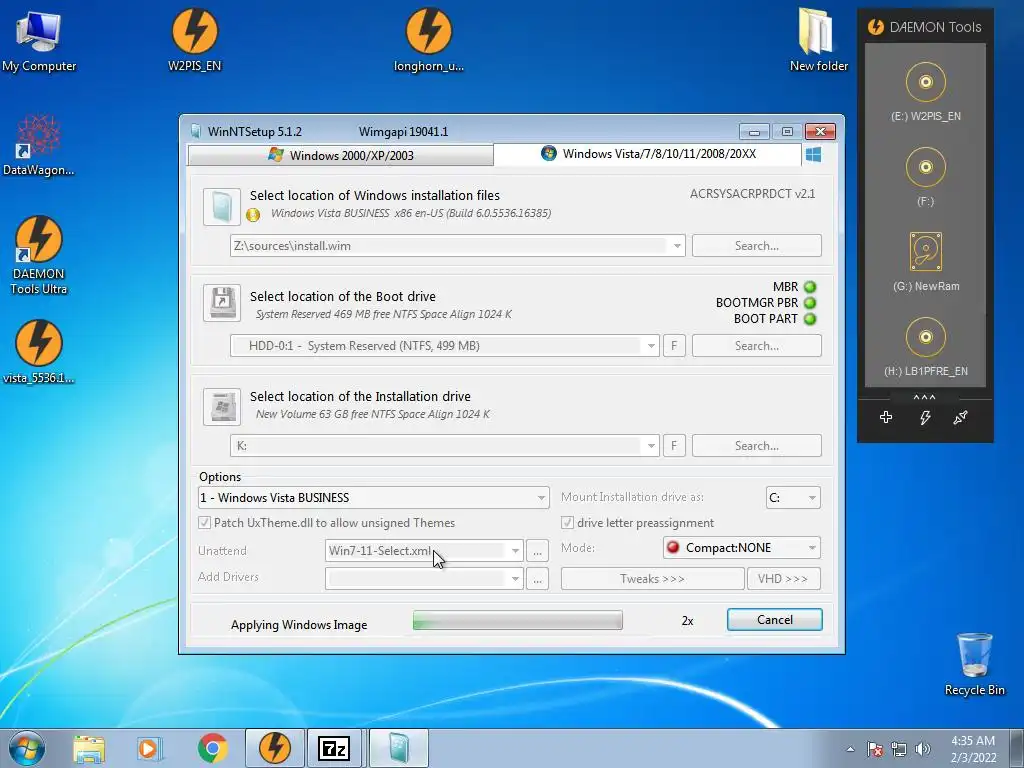Open Tweaks >>> options
This screenshot has width=1024, height=768.
tap(652, 579)
